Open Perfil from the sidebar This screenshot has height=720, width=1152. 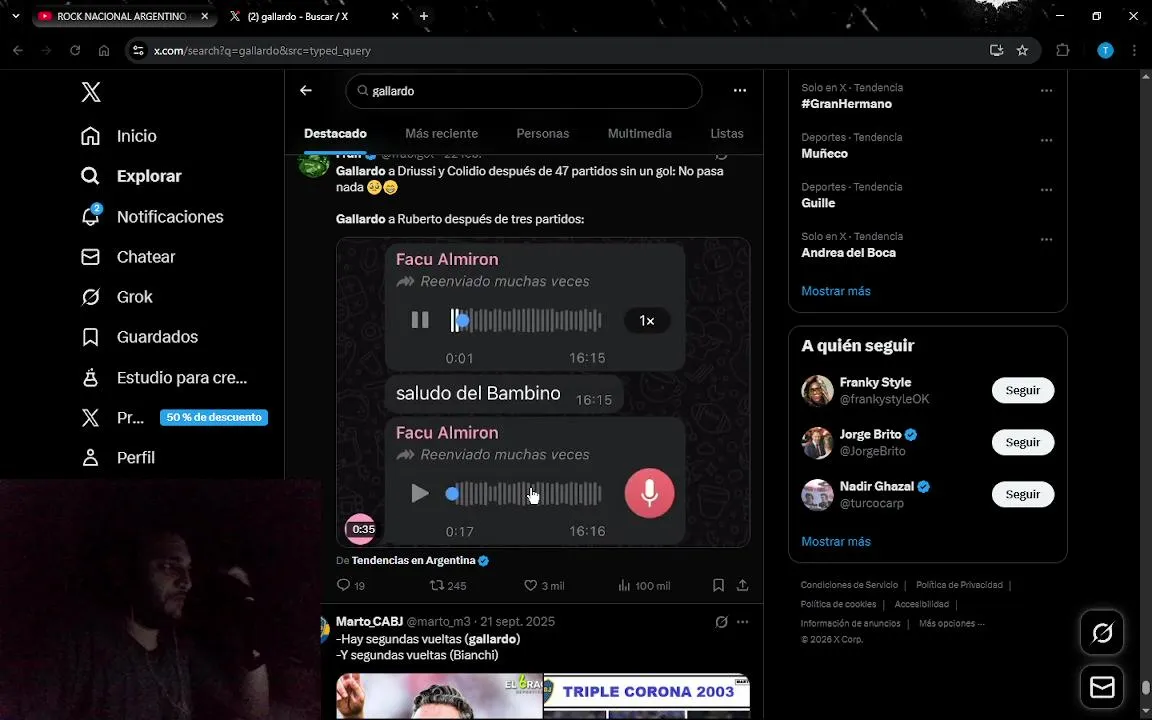[x=118, y=458]
